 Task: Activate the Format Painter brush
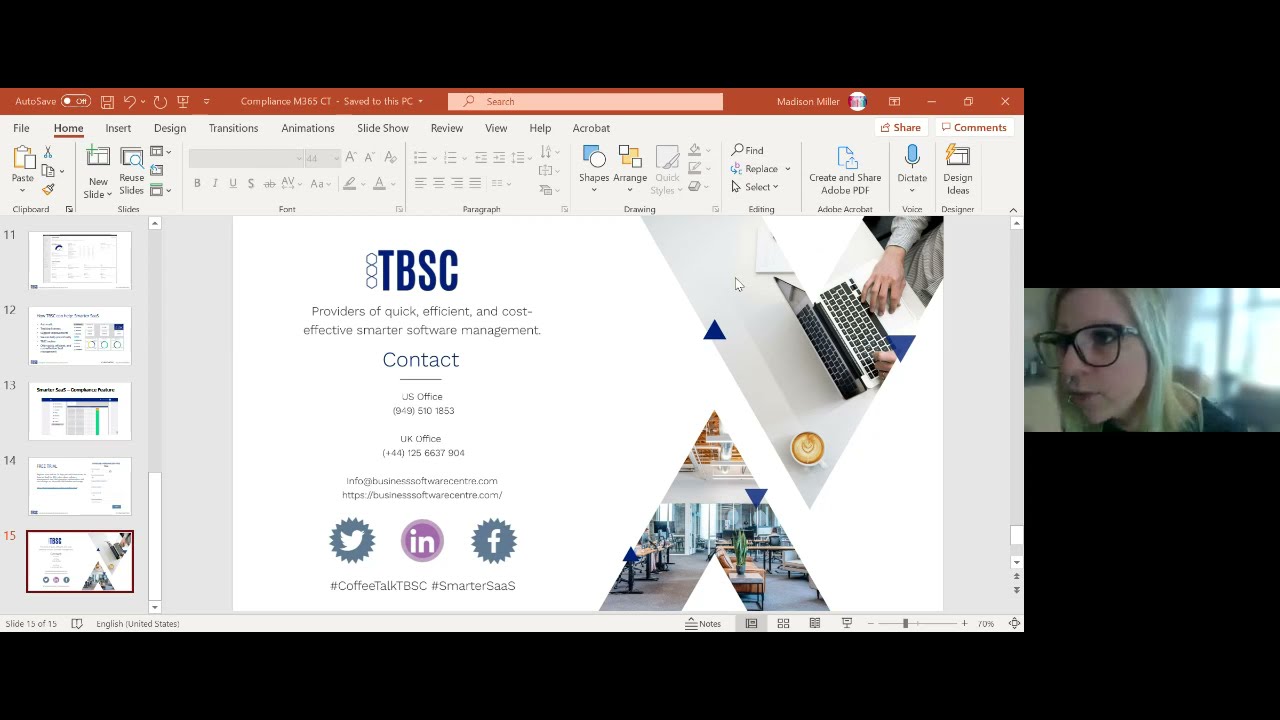(48, 190)
